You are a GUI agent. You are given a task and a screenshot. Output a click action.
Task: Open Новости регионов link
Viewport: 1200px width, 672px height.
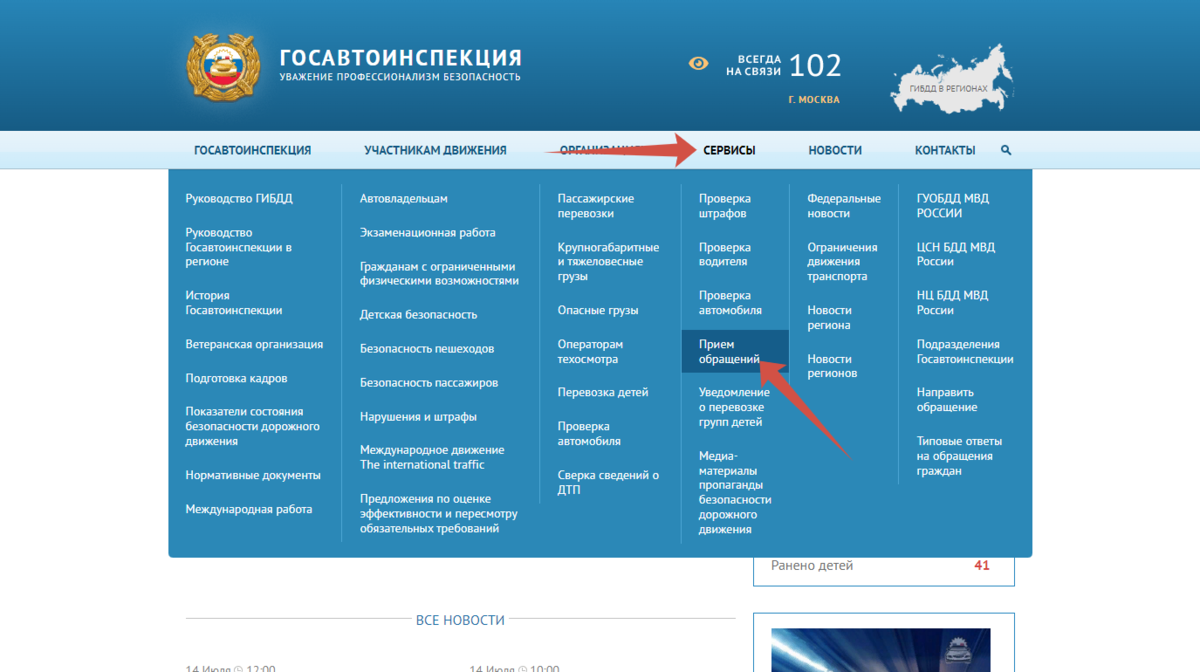tap(833, 366)
